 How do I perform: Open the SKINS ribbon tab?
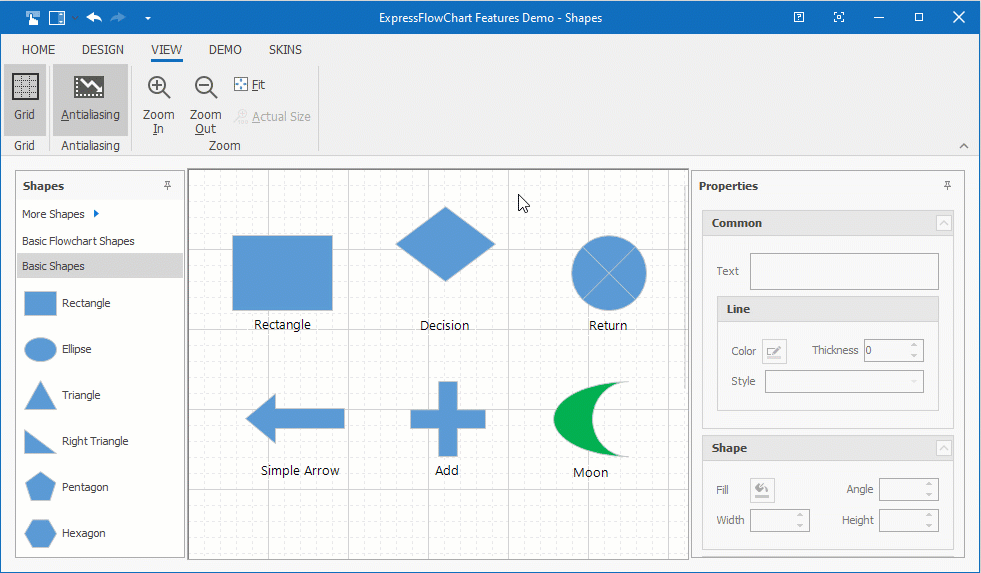point(285,50)
